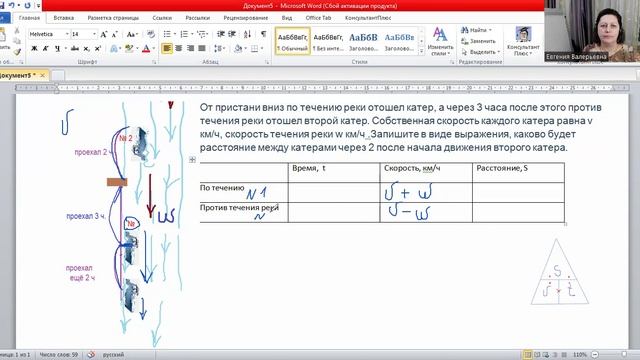640x360 pixels.
Task: Open Изменить стили menu
Action: (440, 41)
